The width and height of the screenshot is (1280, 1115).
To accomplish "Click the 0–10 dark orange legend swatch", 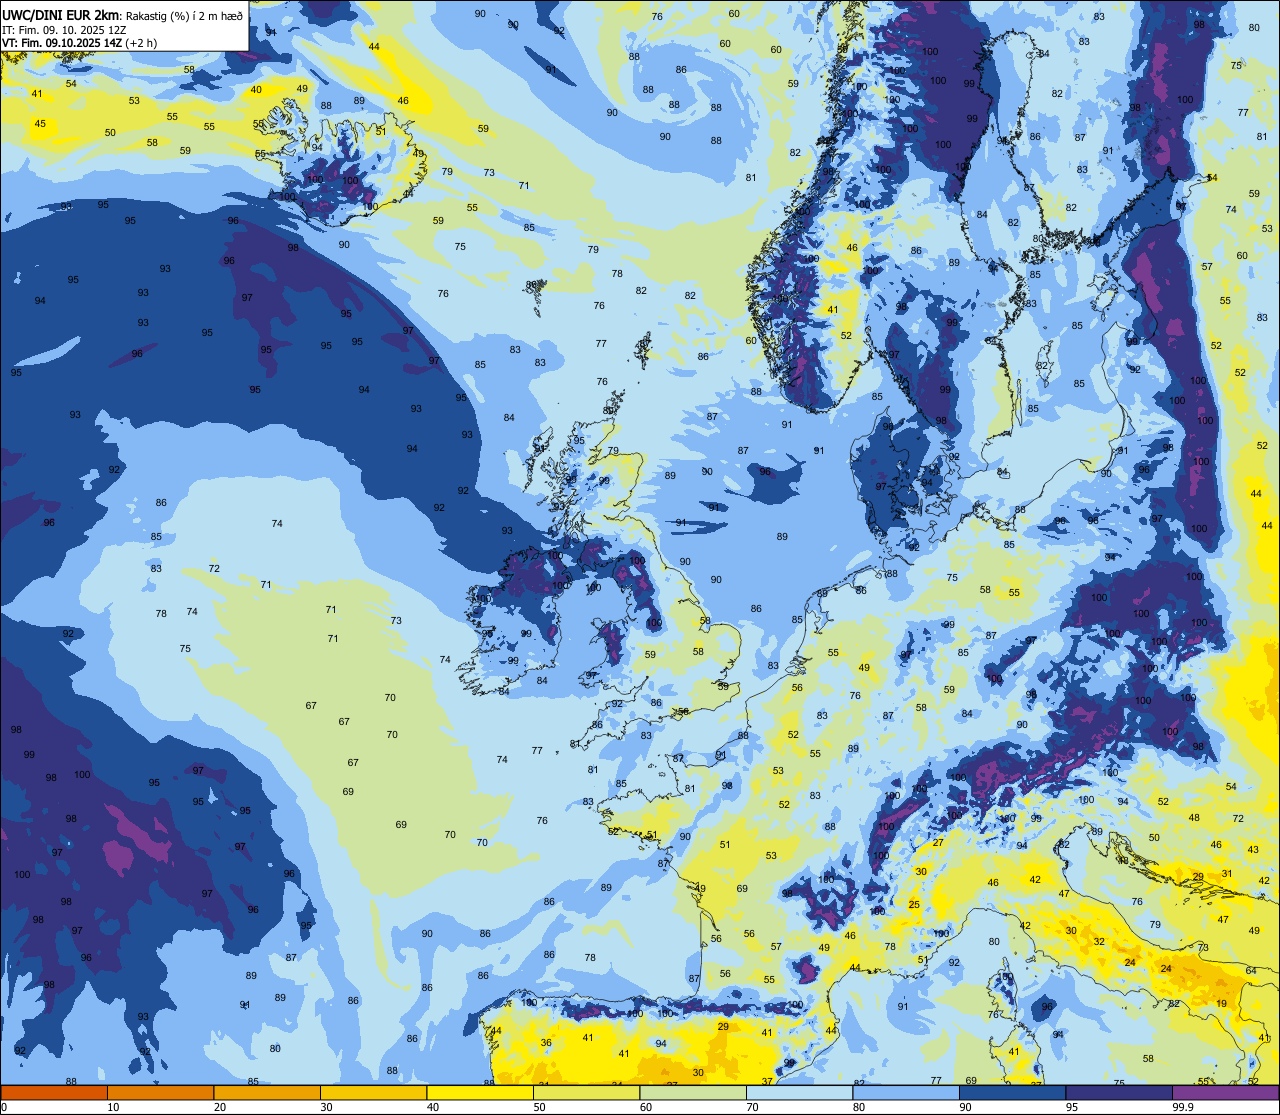I will pos(54,1093).
